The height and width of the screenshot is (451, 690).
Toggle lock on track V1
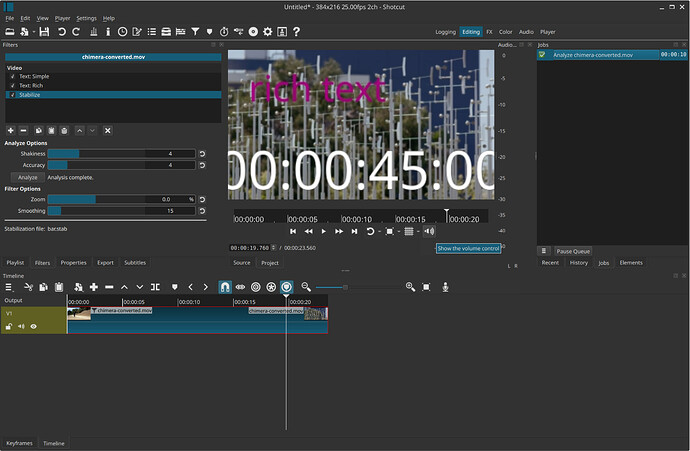9,326
